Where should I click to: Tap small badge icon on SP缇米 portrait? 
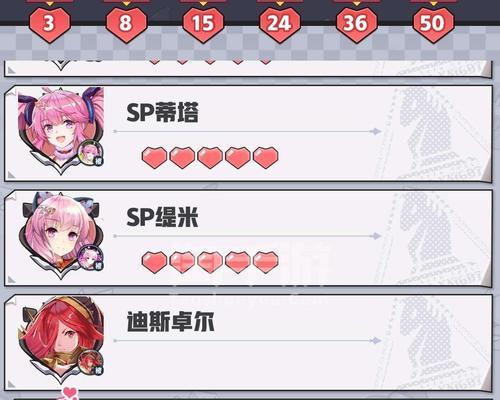coord(90,258)
